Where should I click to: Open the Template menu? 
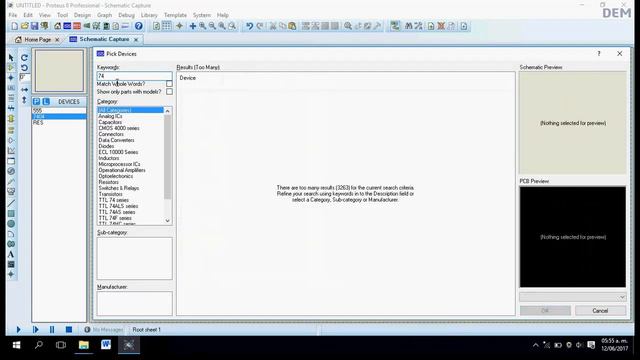[175, 15]
